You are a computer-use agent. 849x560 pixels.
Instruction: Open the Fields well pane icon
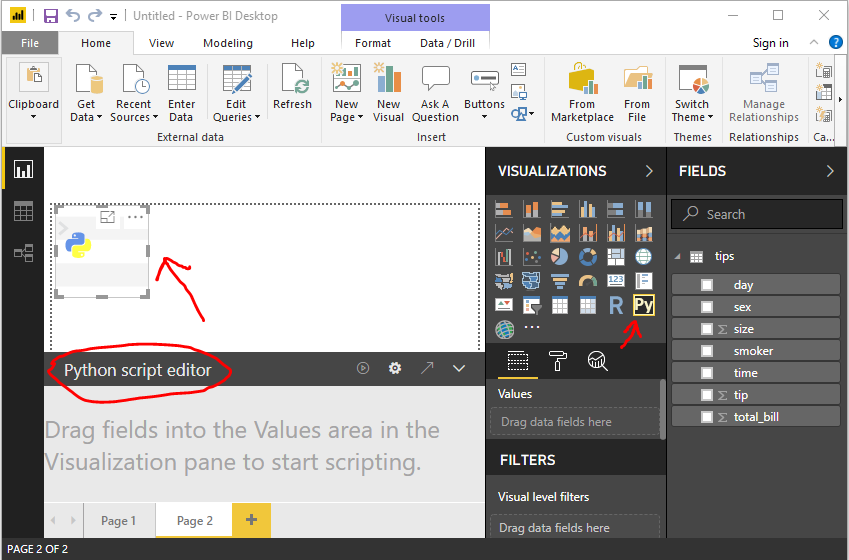pos(518,361)
